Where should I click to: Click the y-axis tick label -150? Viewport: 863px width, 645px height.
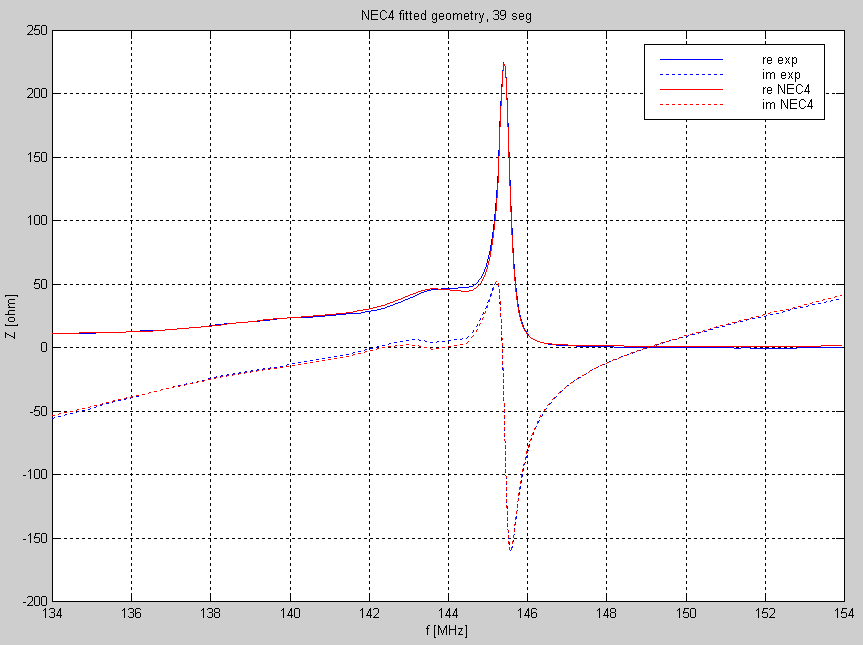tap(35, 538)
